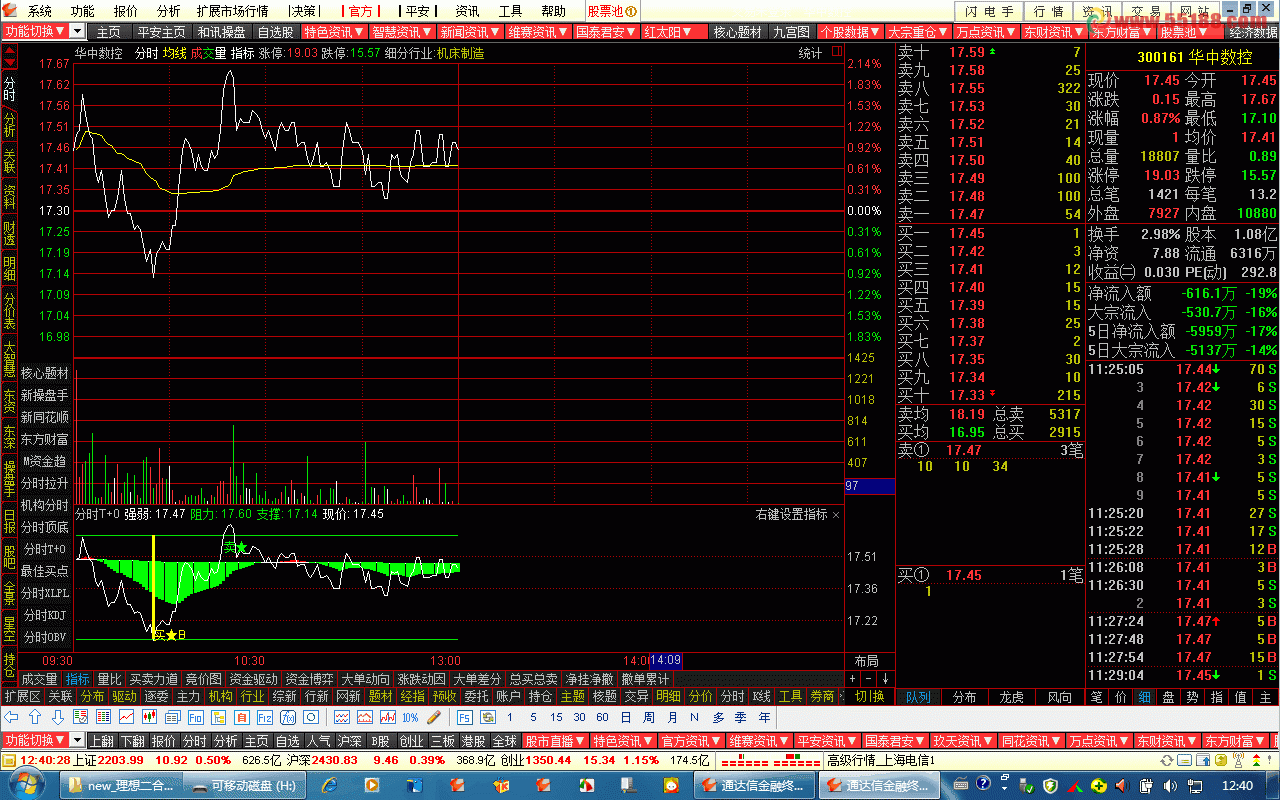The image size is (1280, 800).
Task: Close the indicator settings with × icon
Action: [836, 514]
